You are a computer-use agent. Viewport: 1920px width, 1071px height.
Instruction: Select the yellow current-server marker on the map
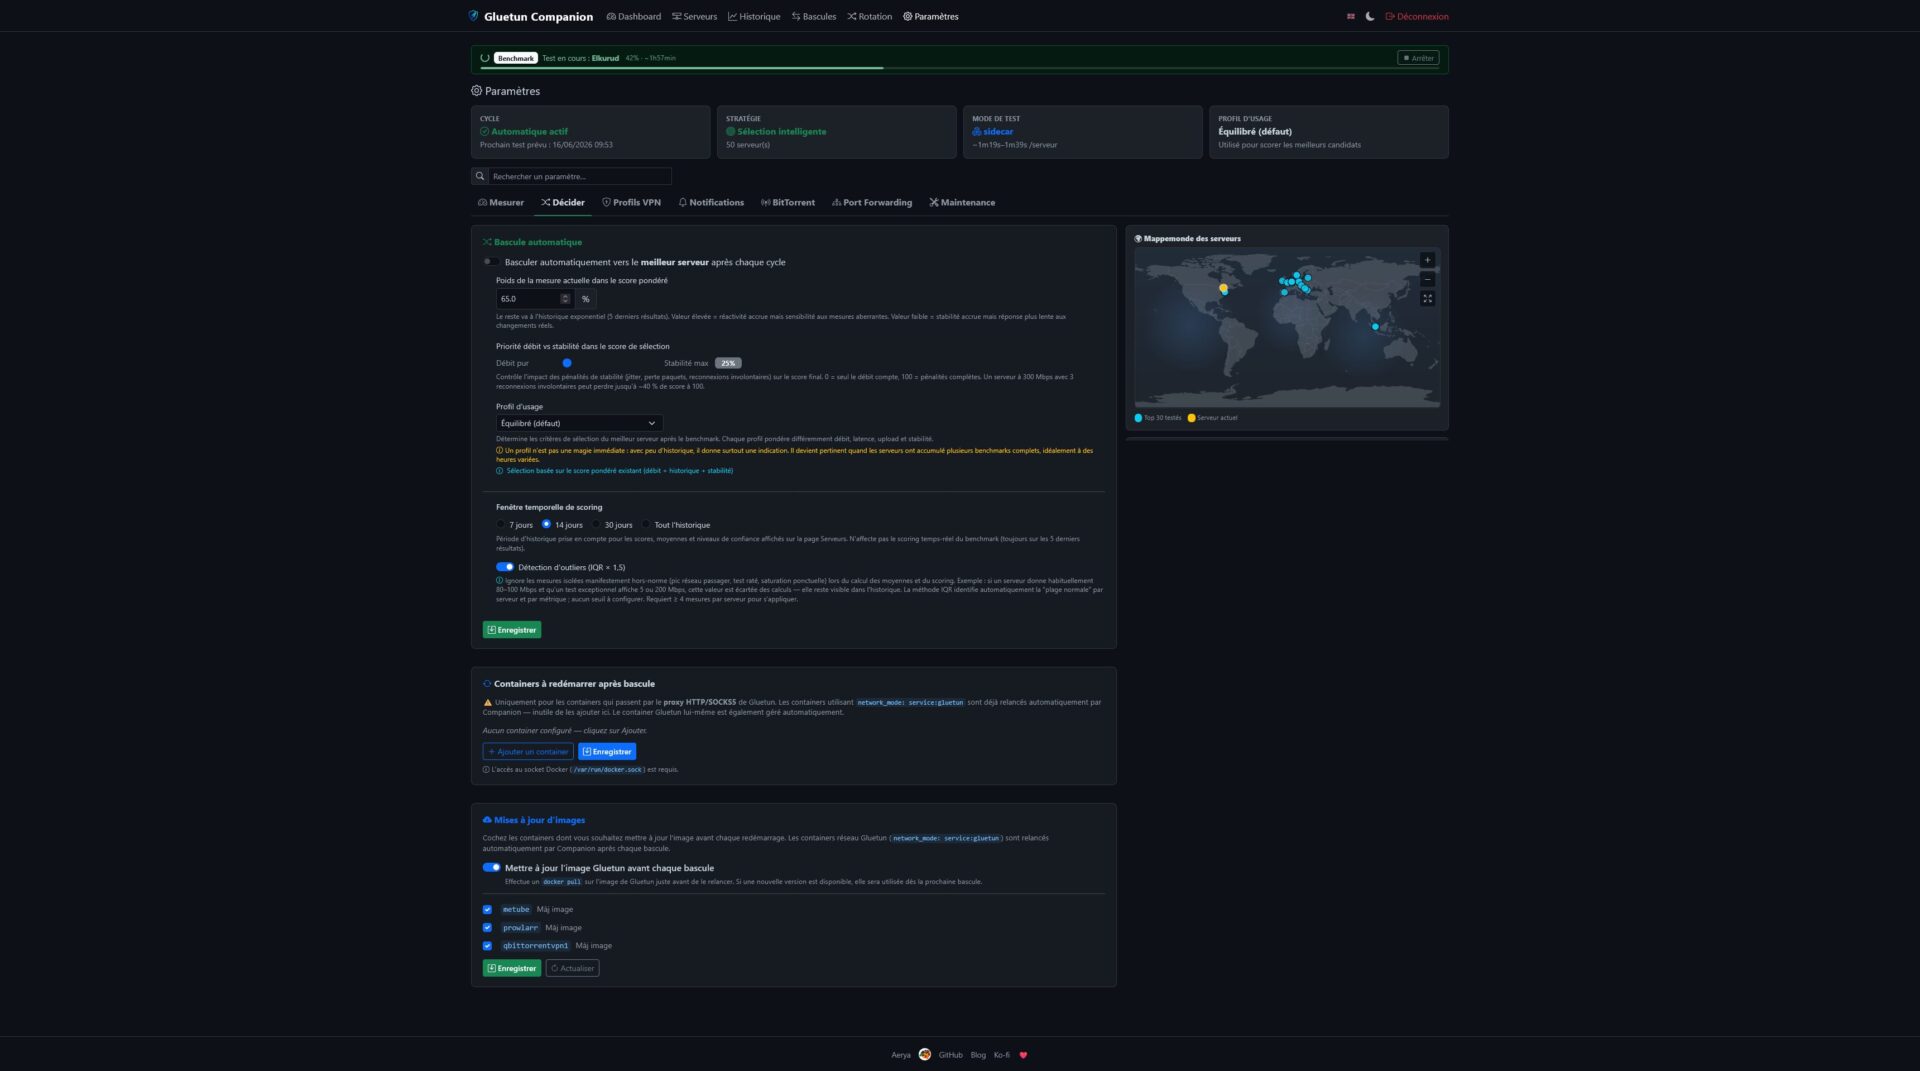(x=1223, y=288)
